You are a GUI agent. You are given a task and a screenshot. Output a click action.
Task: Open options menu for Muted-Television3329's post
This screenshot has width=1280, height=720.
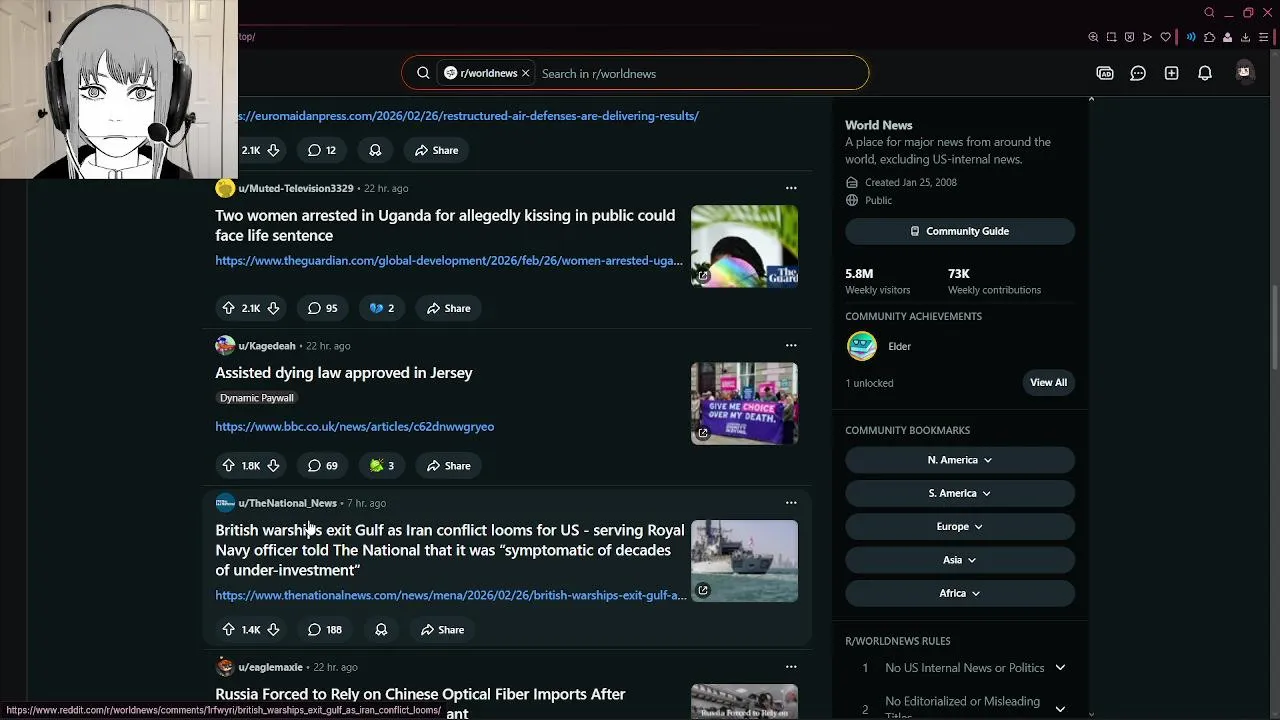click(791, 188)
